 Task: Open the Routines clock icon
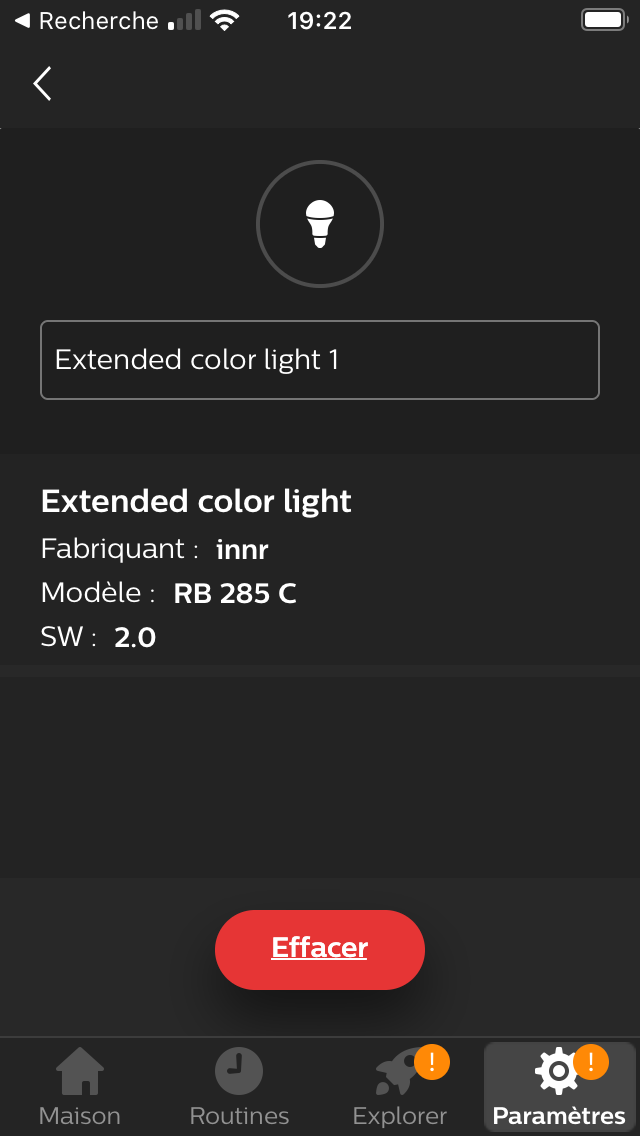coord(238,1072)
